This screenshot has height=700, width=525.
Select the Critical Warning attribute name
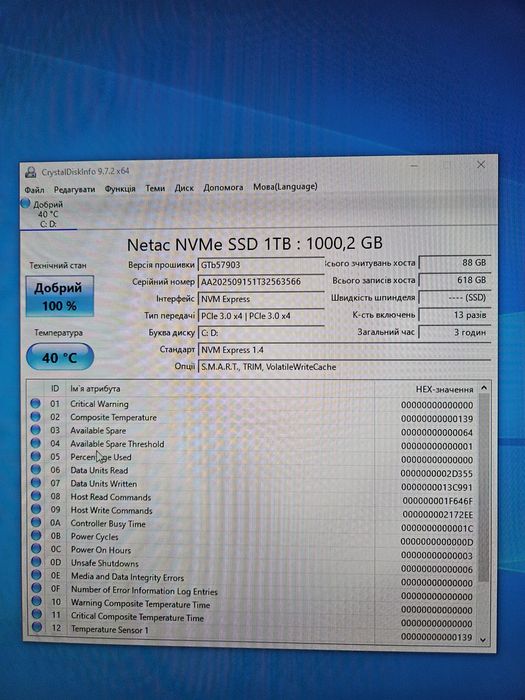click(99, 404)
